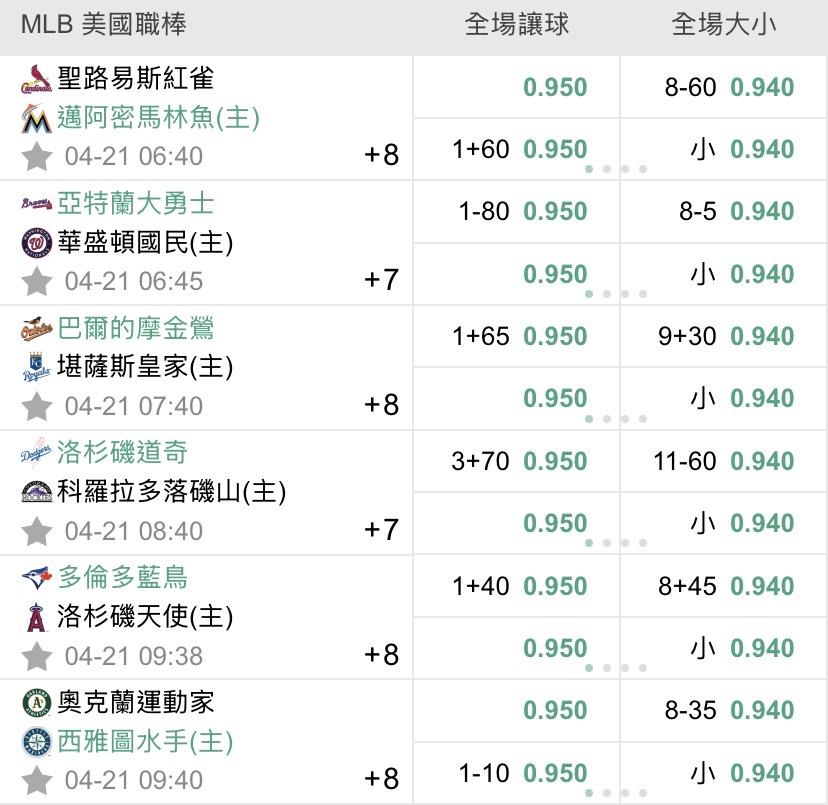Image resolution: width=828 pixels, height=805 pixels.
Task: Expand +8 more bets for Cardinals game
Action: [x=381, y=155]
